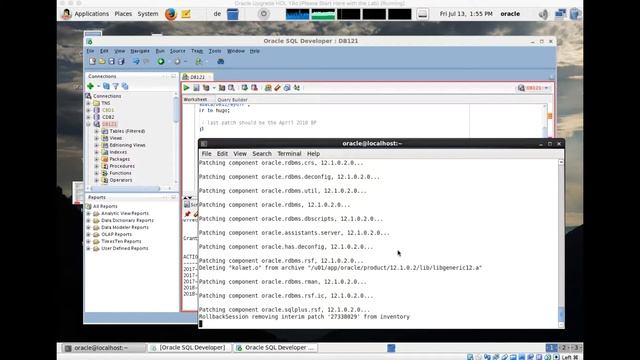Expand the CDB1 connection node
Screen dimensions: 640x360
(89, 110)
